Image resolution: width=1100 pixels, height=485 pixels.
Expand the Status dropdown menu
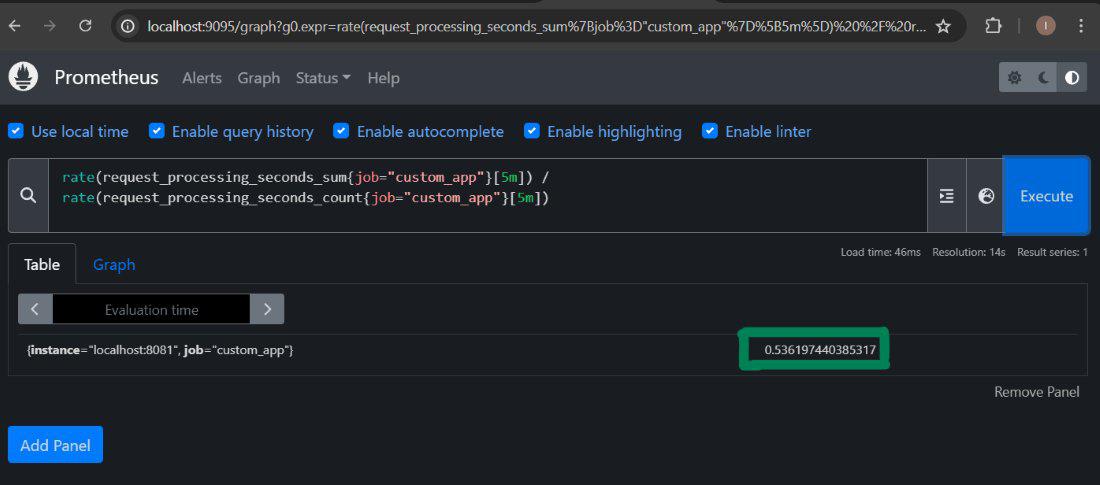(x=323, y=78)
